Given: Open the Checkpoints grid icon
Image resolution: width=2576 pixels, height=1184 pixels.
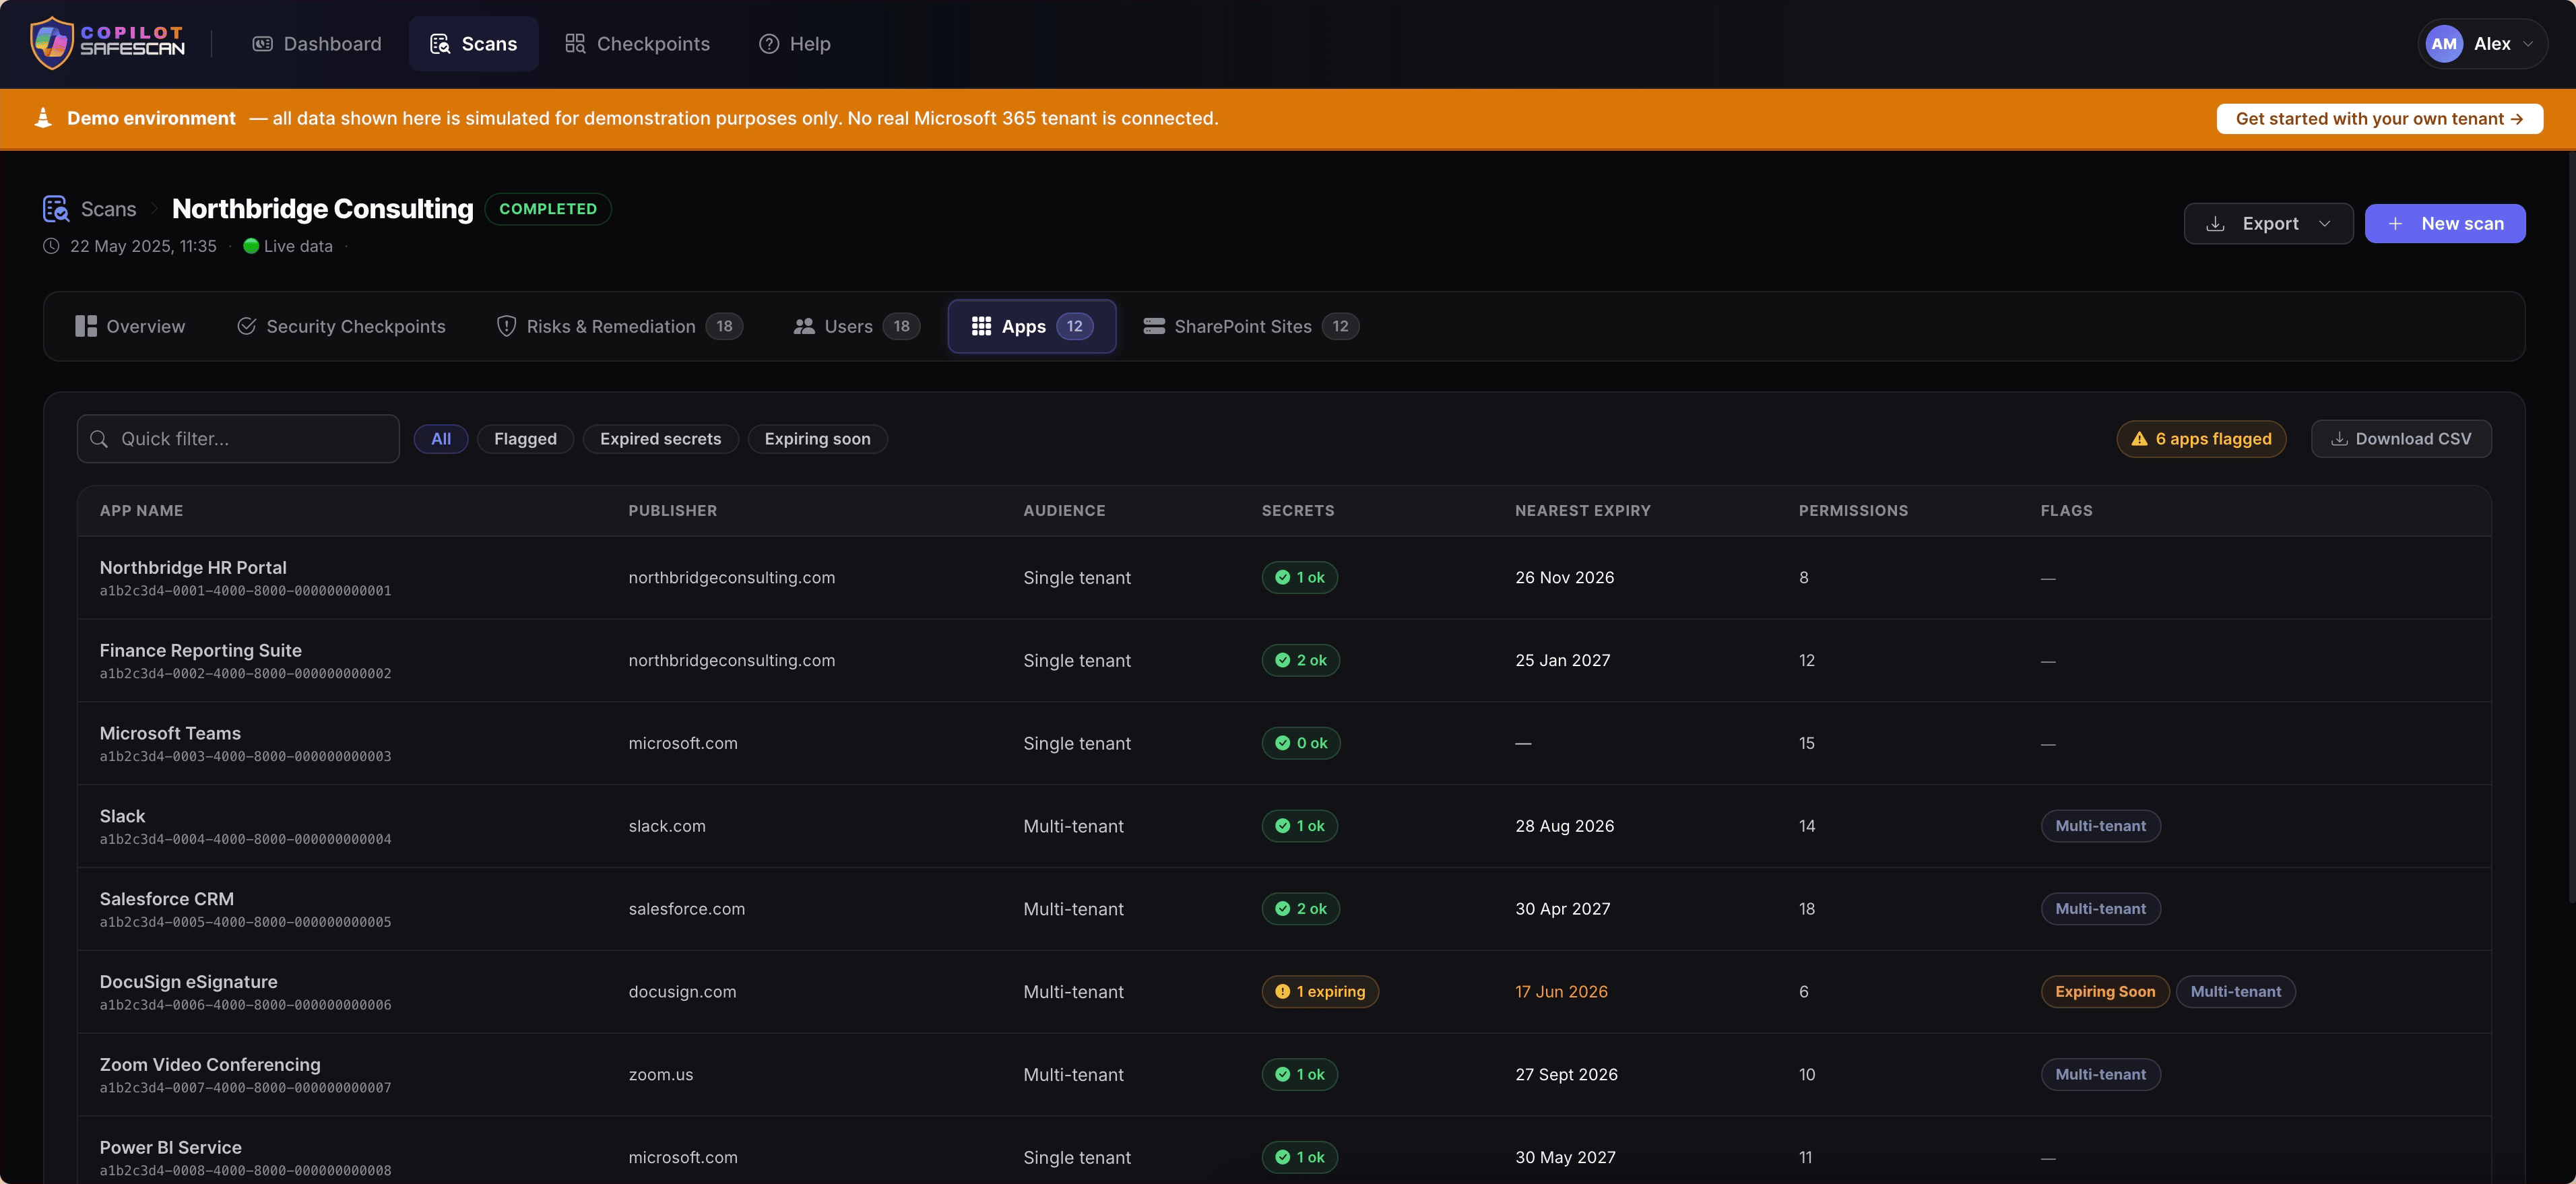Looking at the screenshot, I should pyautogui.click(x=574, y=43).
